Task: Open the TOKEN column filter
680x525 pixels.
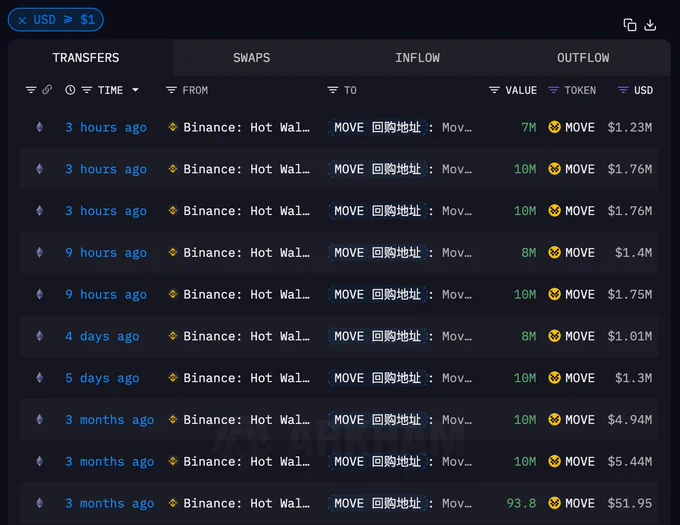Action: pyautogui.click(x=553, y=90)
